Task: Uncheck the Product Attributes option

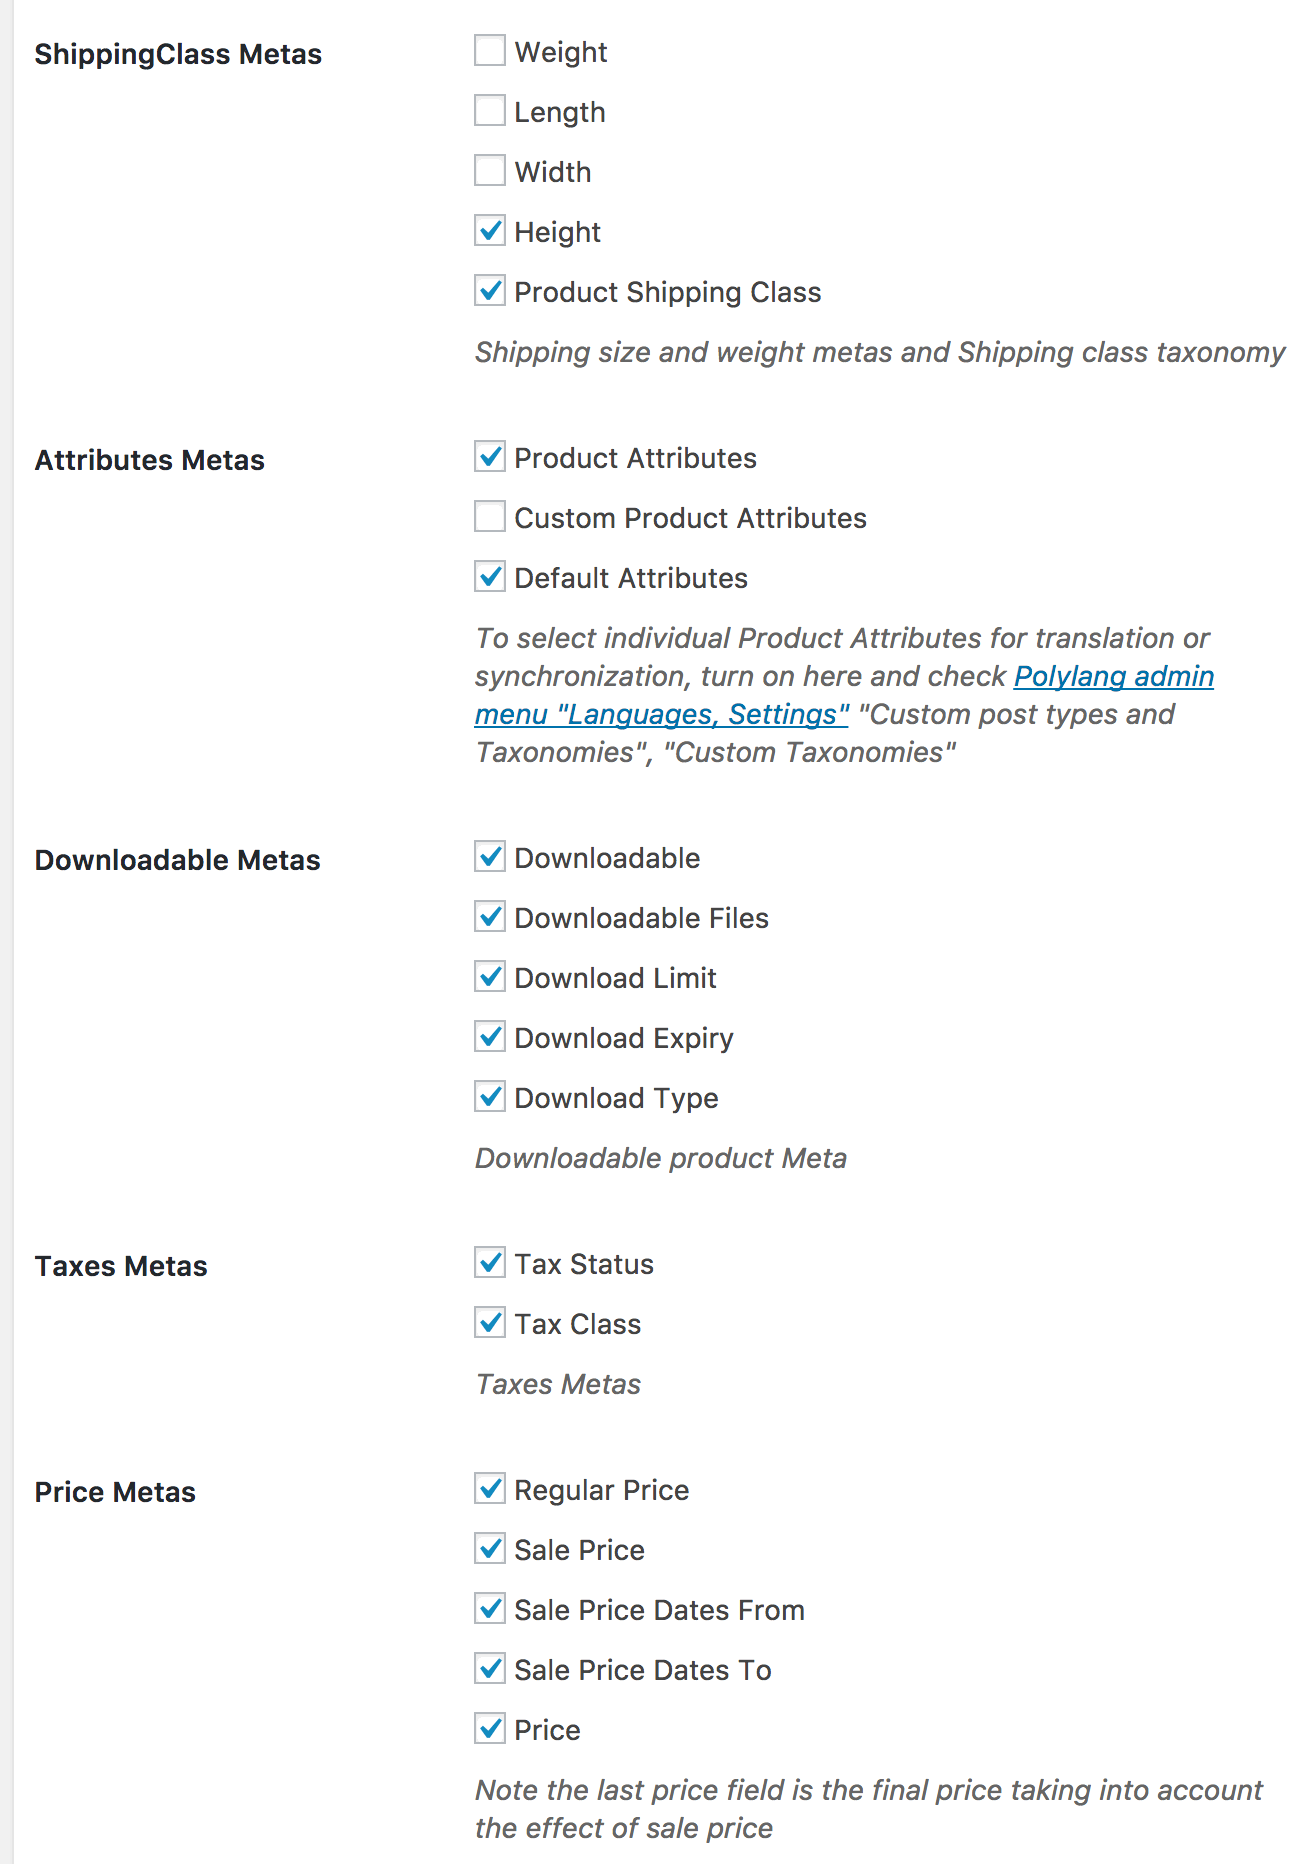Action: click(x=490, y=457)
